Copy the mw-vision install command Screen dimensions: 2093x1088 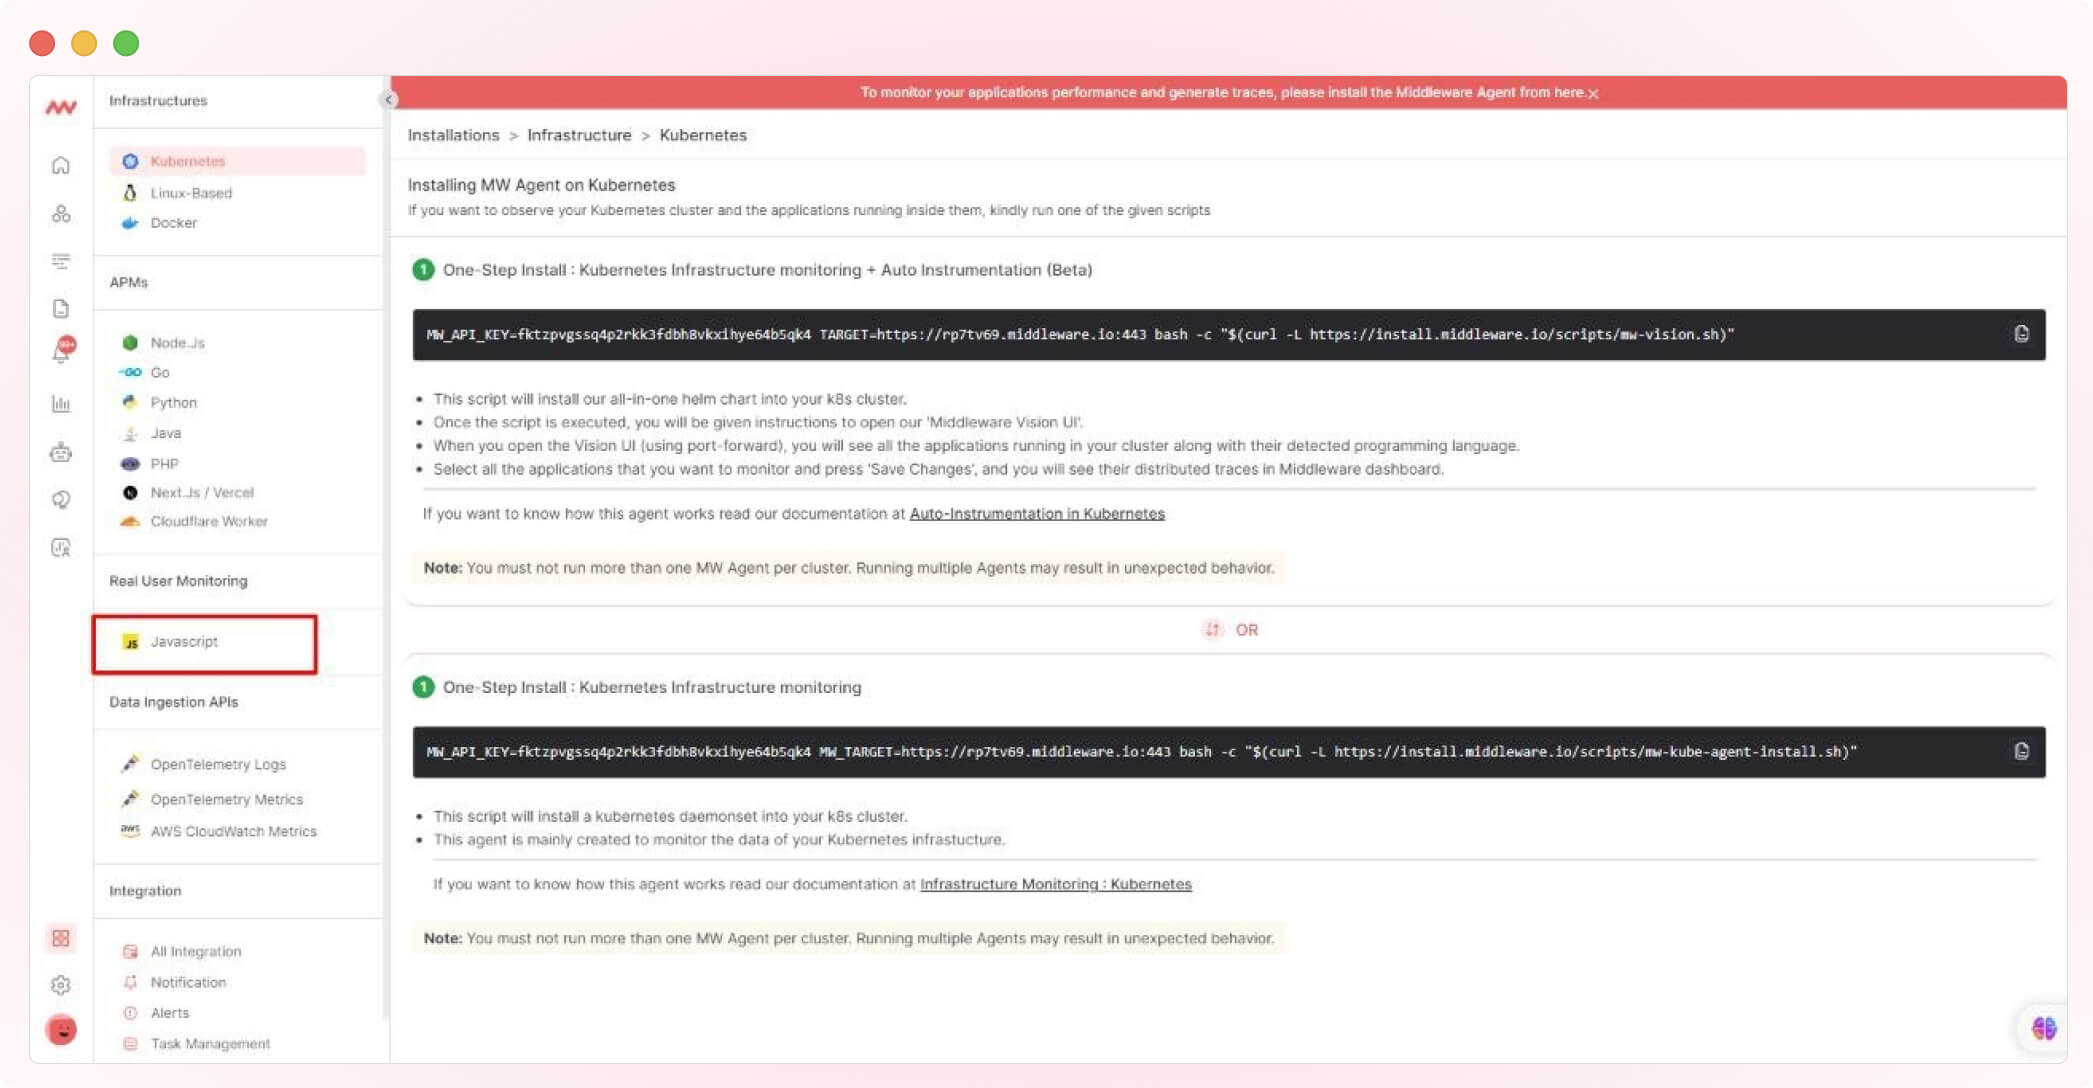pyautogui.click(x=2021, y=334)
